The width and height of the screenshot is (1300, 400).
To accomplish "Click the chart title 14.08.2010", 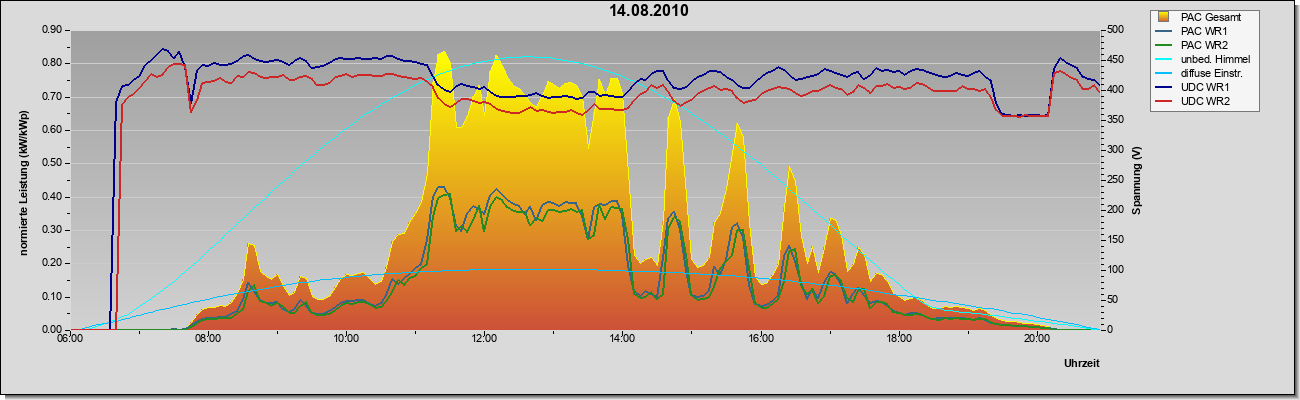I will [649, 11].
